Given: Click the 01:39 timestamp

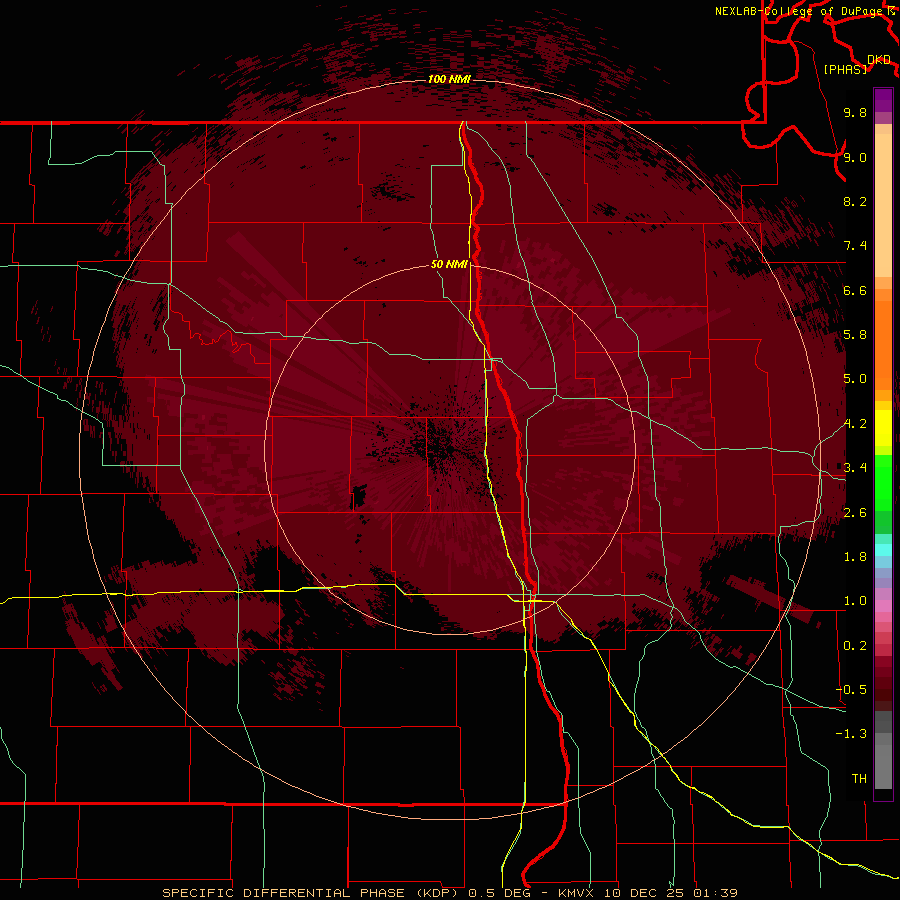Looking at the screenshot, I should (715, 893).
